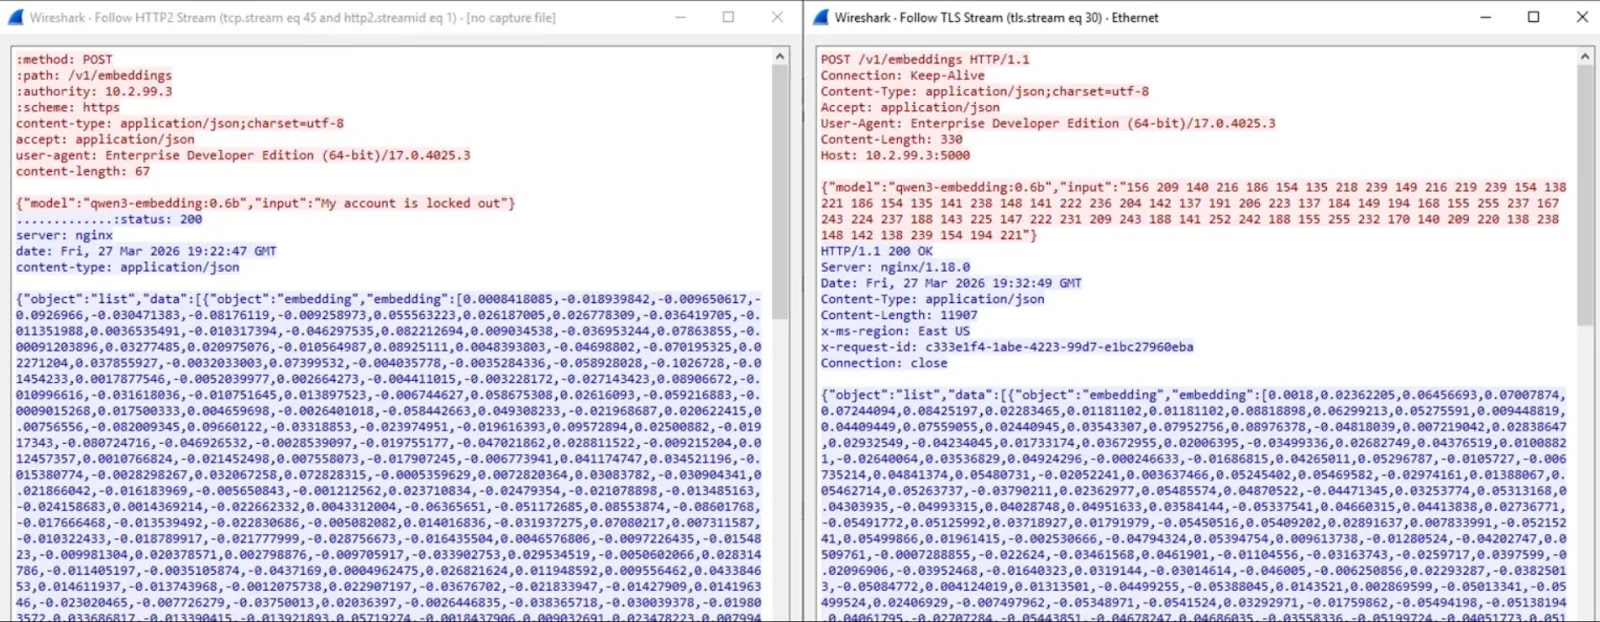Close the Follow TLS Stream window
Viewport: 1600px width, 622px height.
coord(1582,17)
